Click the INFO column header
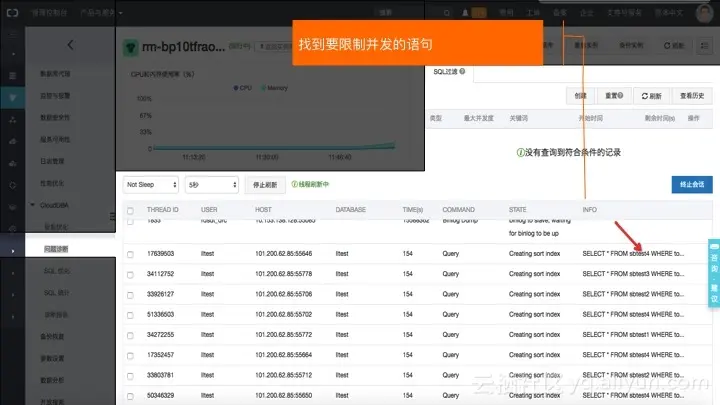The height and width of the screenshot is (405, 720). (x=590, y=209)
